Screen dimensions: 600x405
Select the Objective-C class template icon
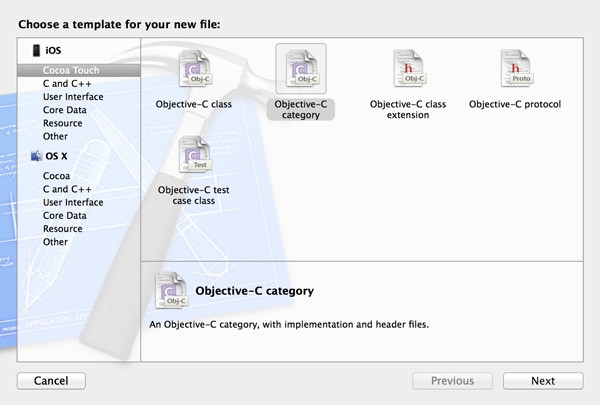click(194, 69)
